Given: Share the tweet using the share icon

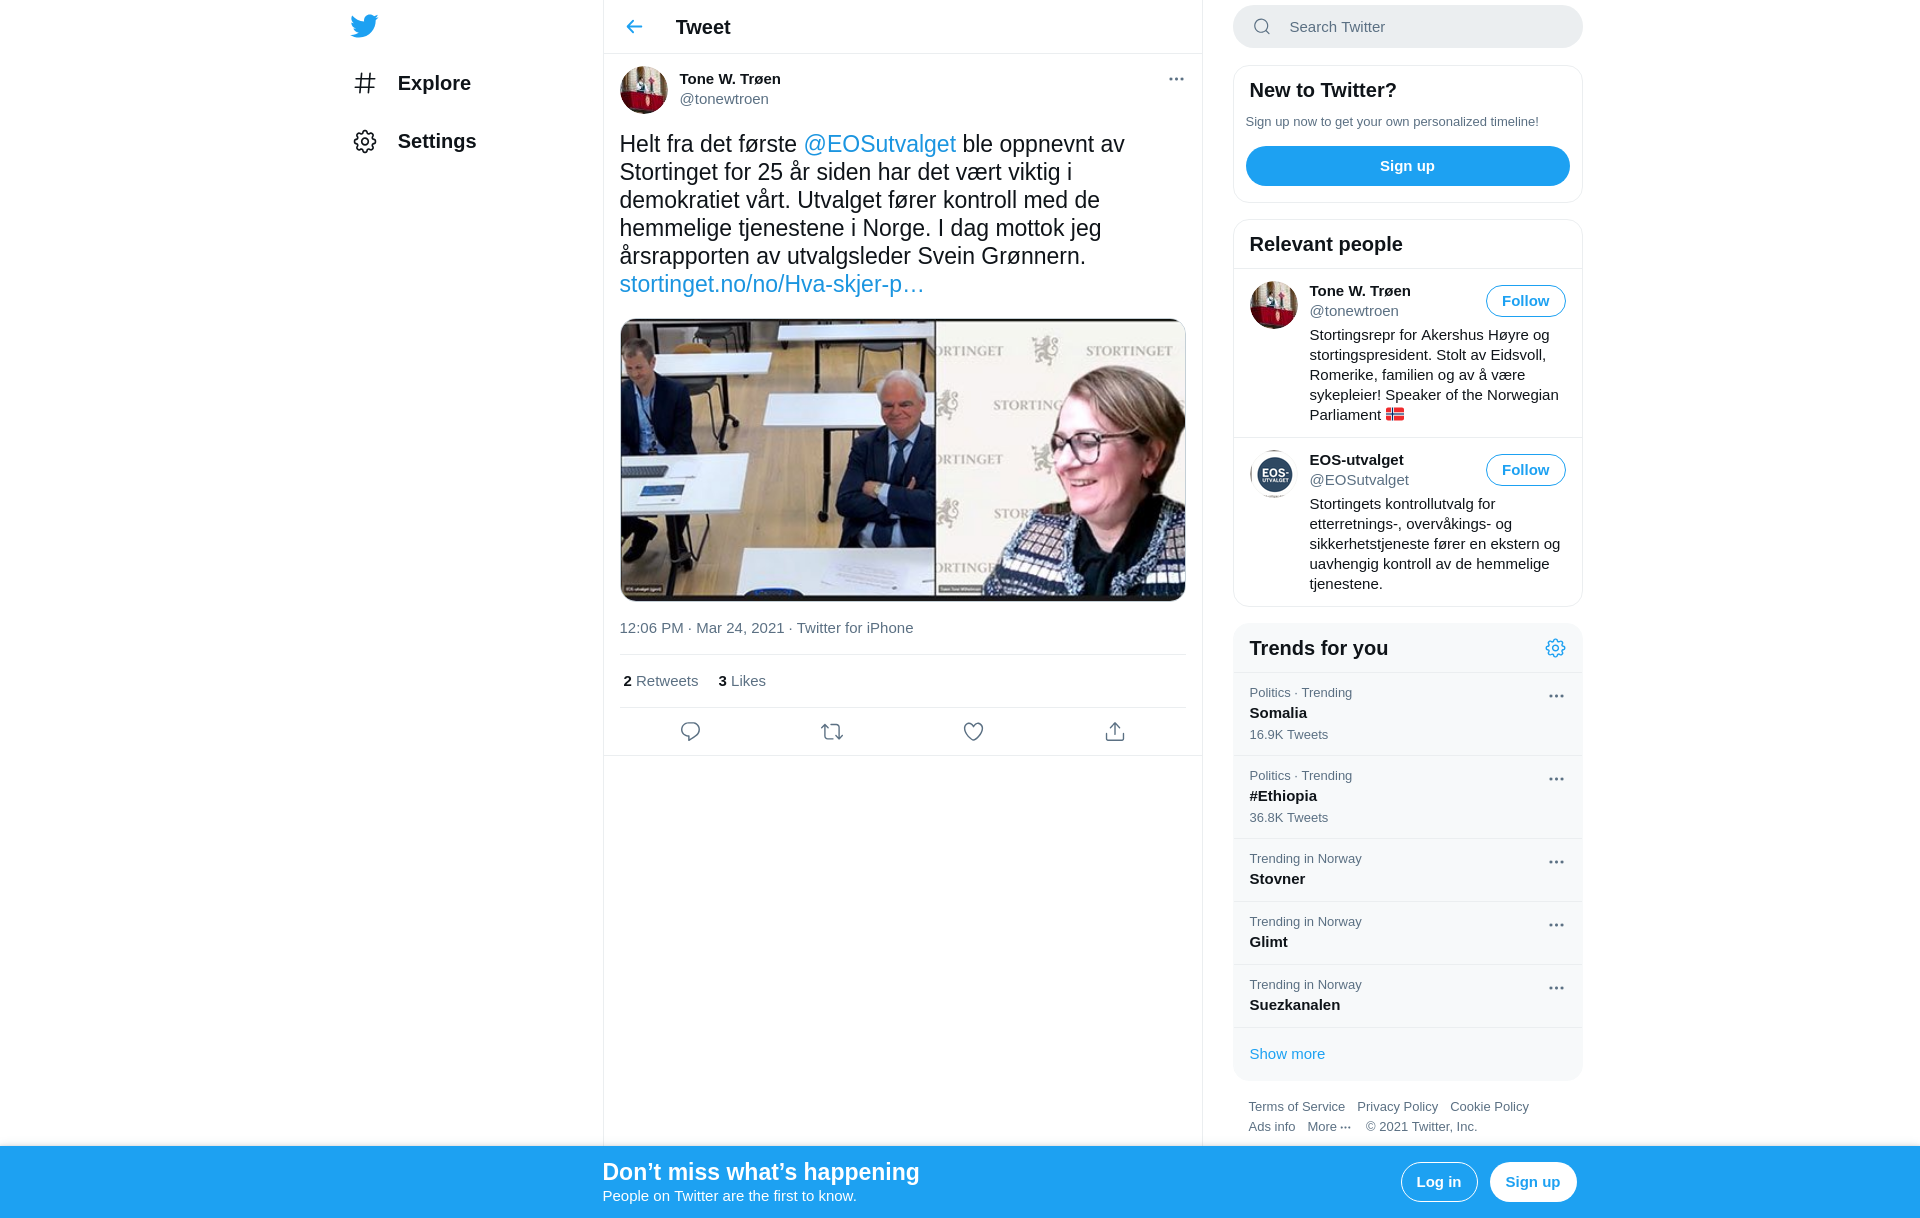Looking at the screenshot, I should 1115,732.
